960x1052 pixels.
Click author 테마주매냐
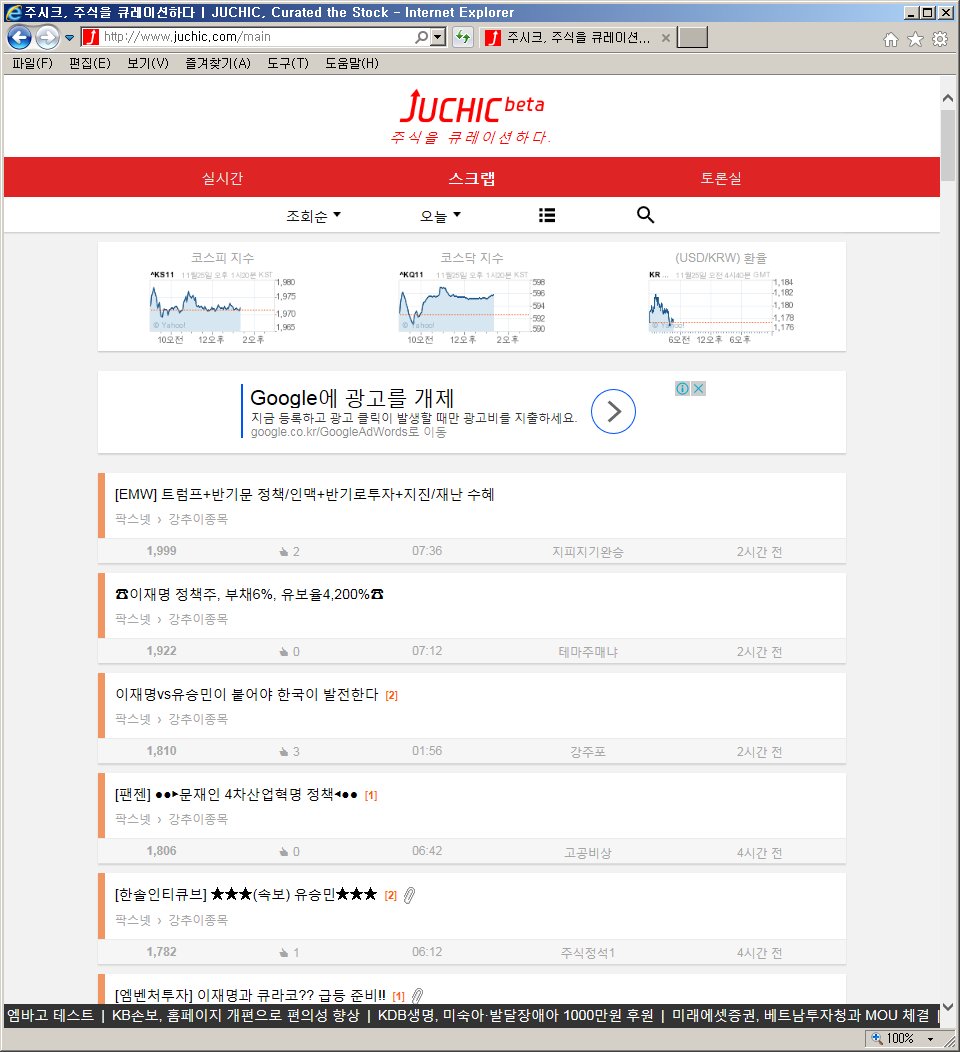click(x=588, y=651)
